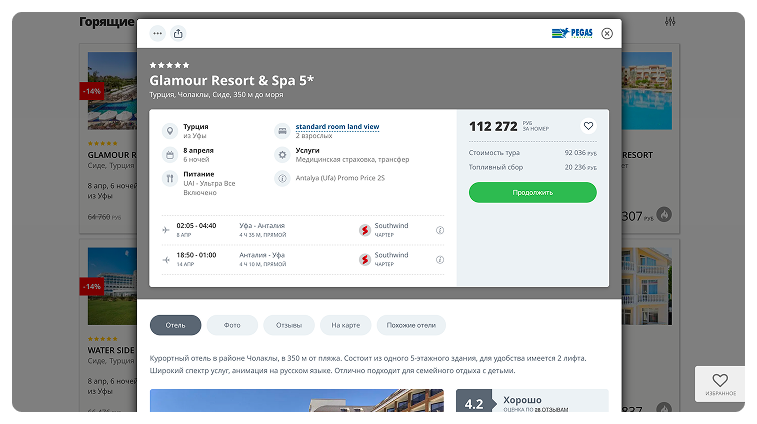Click the fork and knife Питание icon

tap(169, 179)
